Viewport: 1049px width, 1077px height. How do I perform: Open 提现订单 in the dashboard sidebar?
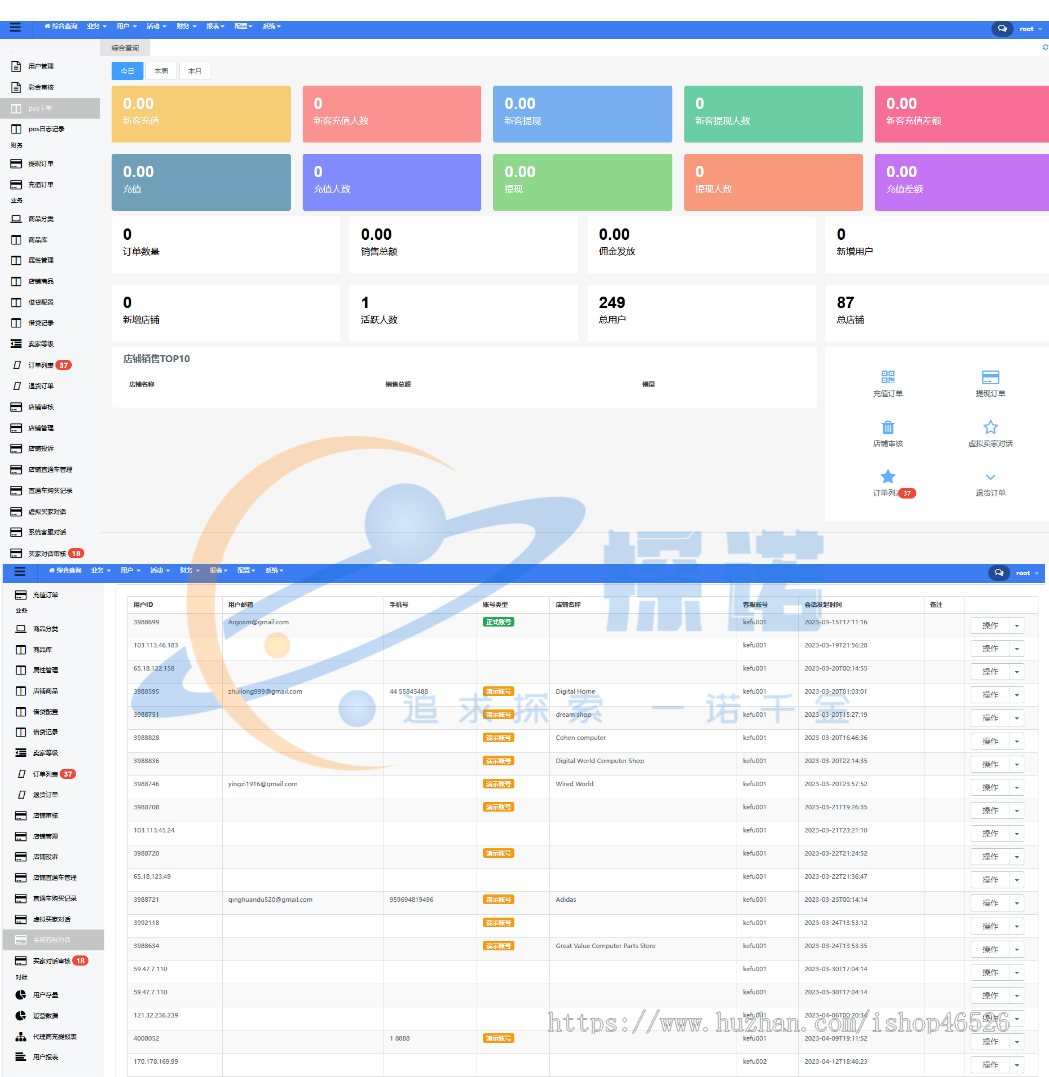point(41,163)
